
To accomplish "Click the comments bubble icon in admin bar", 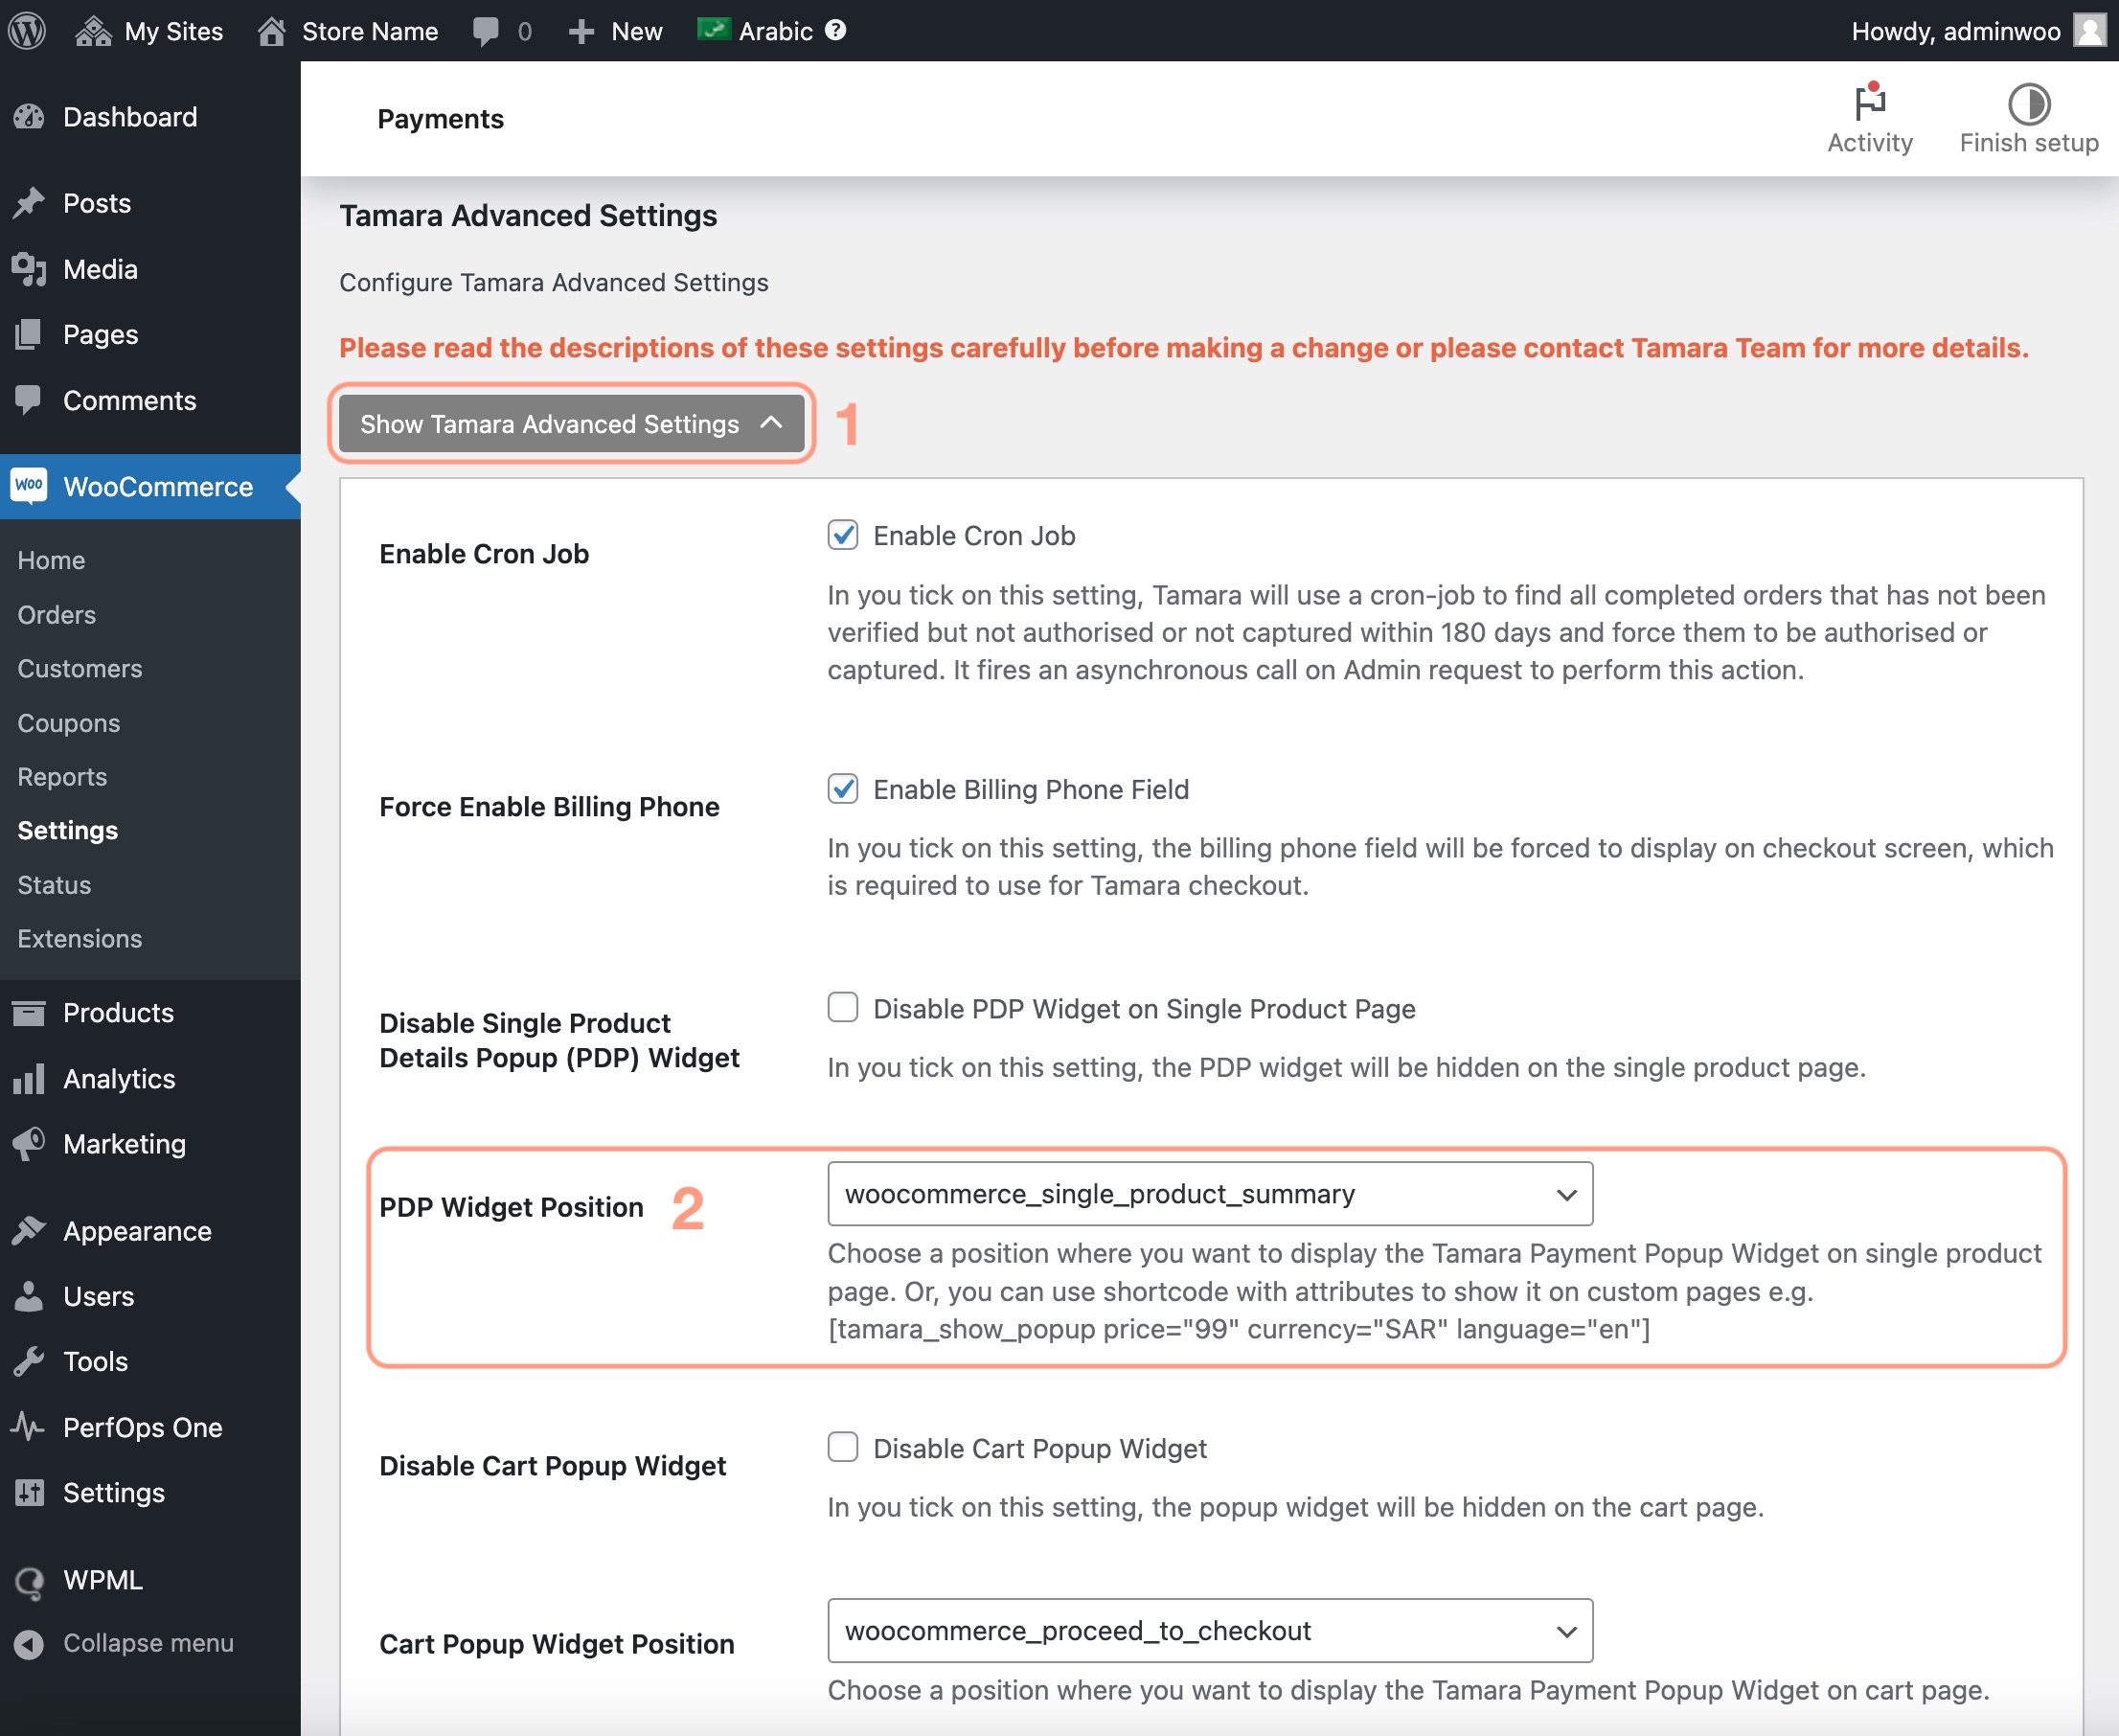I will click(486, 31).
